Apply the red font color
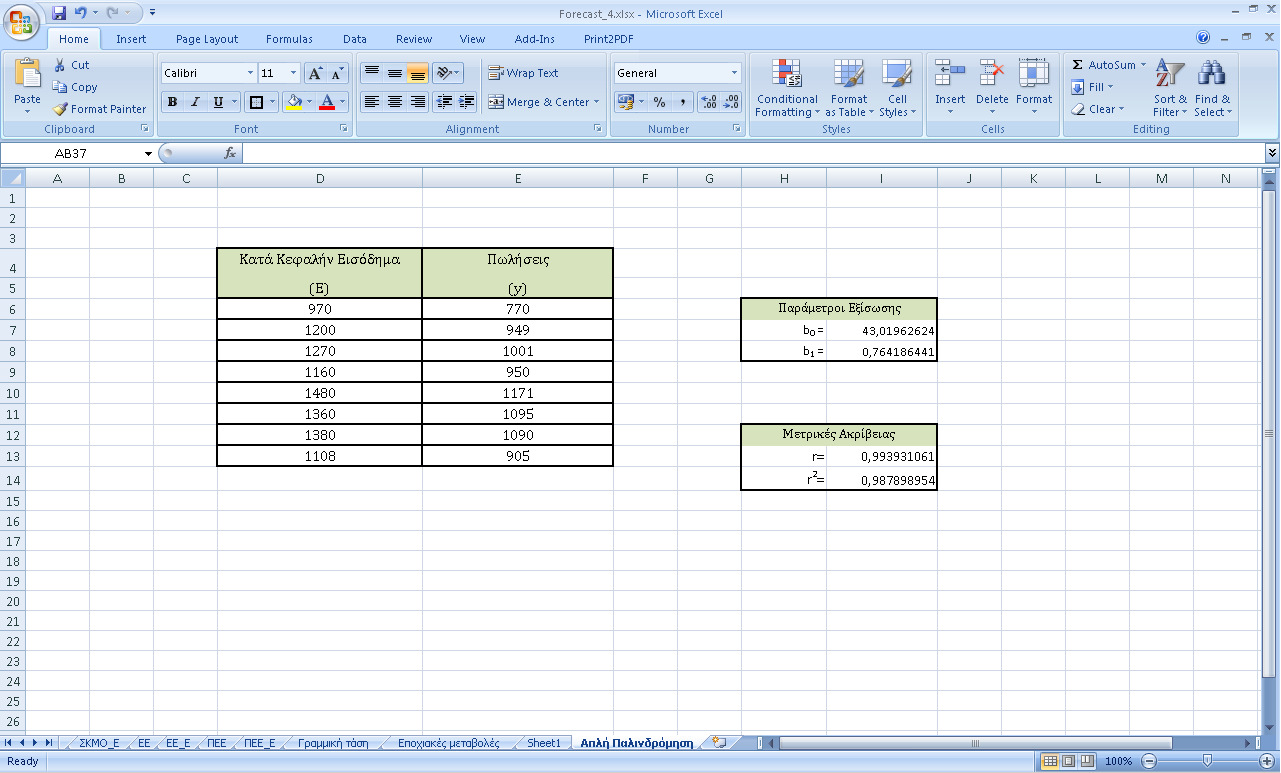Viewport: 1281px width, 773px height. click(x=327, y=102)
